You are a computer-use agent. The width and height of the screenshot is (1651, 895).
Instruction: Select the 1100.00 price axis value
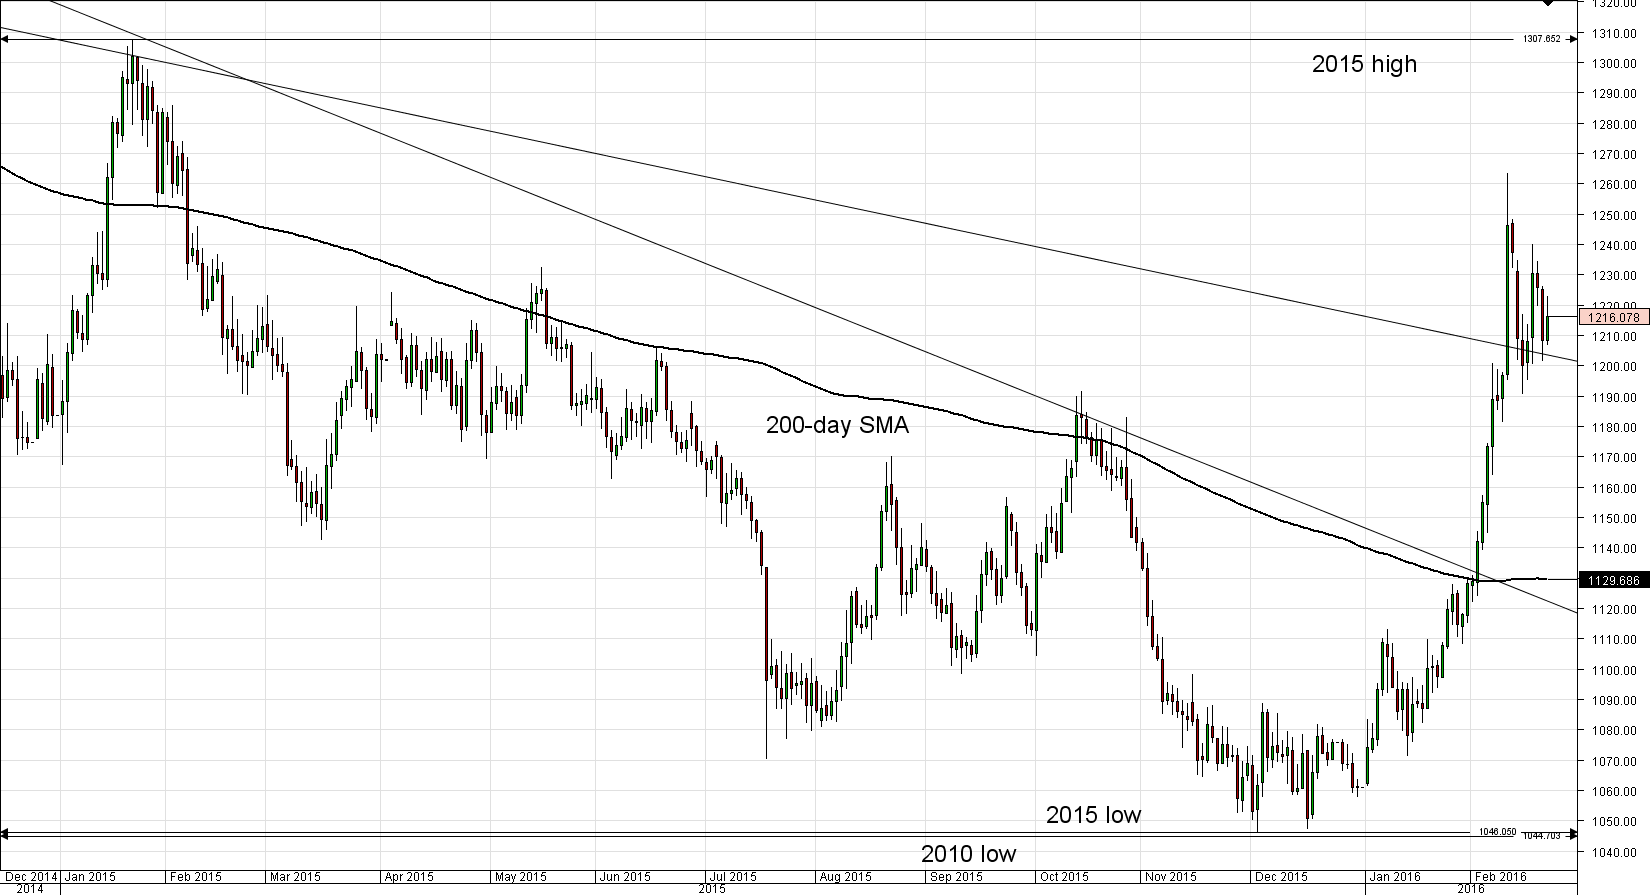coord(1616,670)
